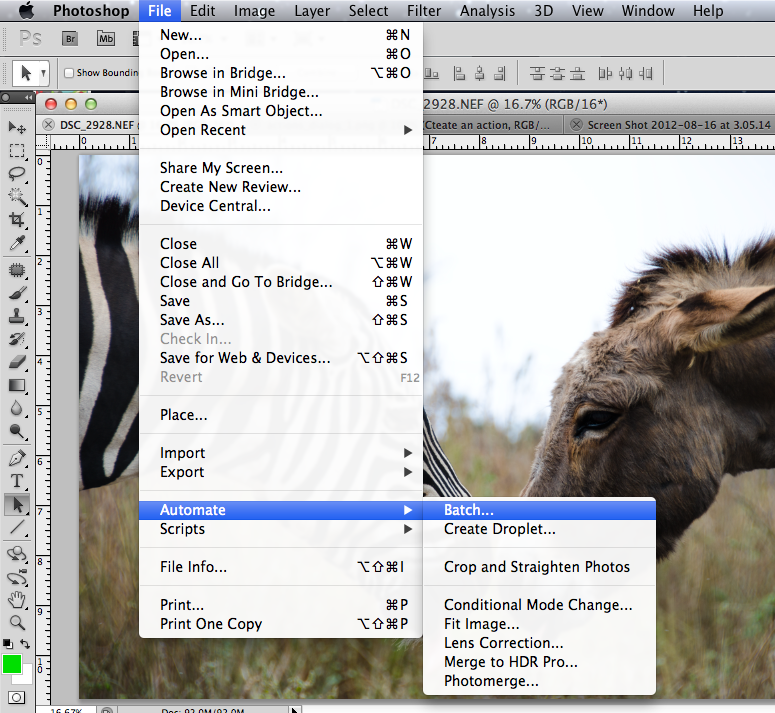775x713 pixels.
Task: Select the Path Selection tool
Action: tap(17, 504)
